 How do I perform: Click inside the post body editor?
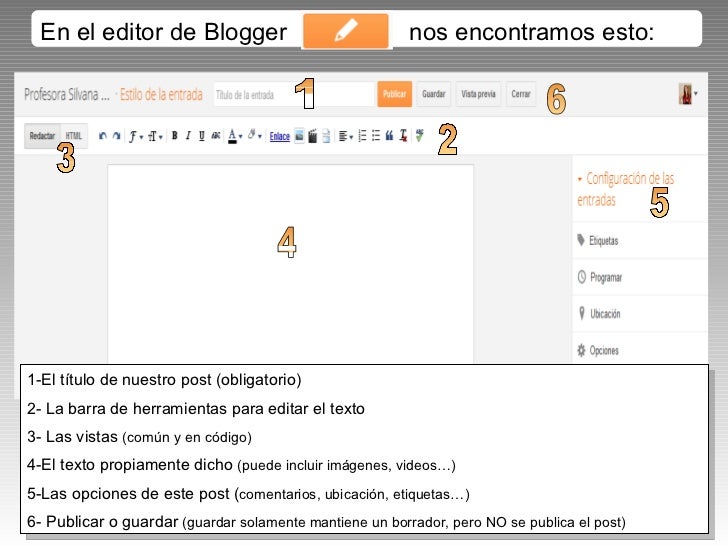pos(291,264)
